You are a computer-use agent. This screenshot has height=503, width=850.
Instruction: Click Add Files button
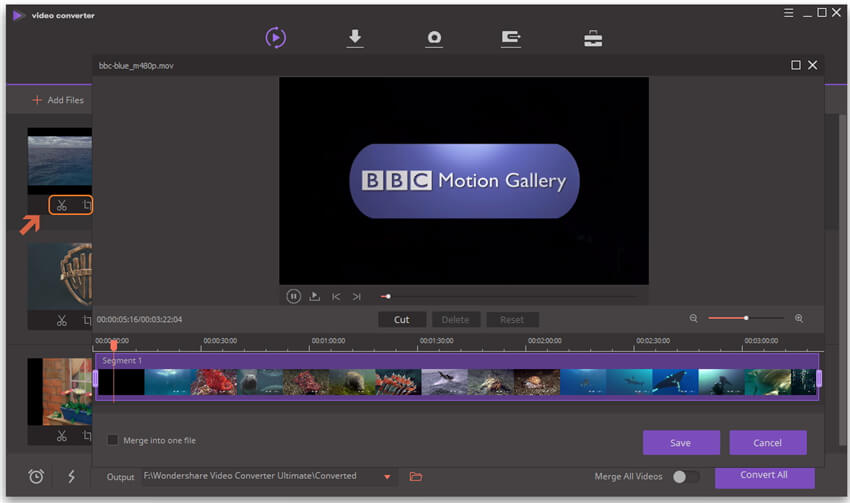[x=57, y=100]
